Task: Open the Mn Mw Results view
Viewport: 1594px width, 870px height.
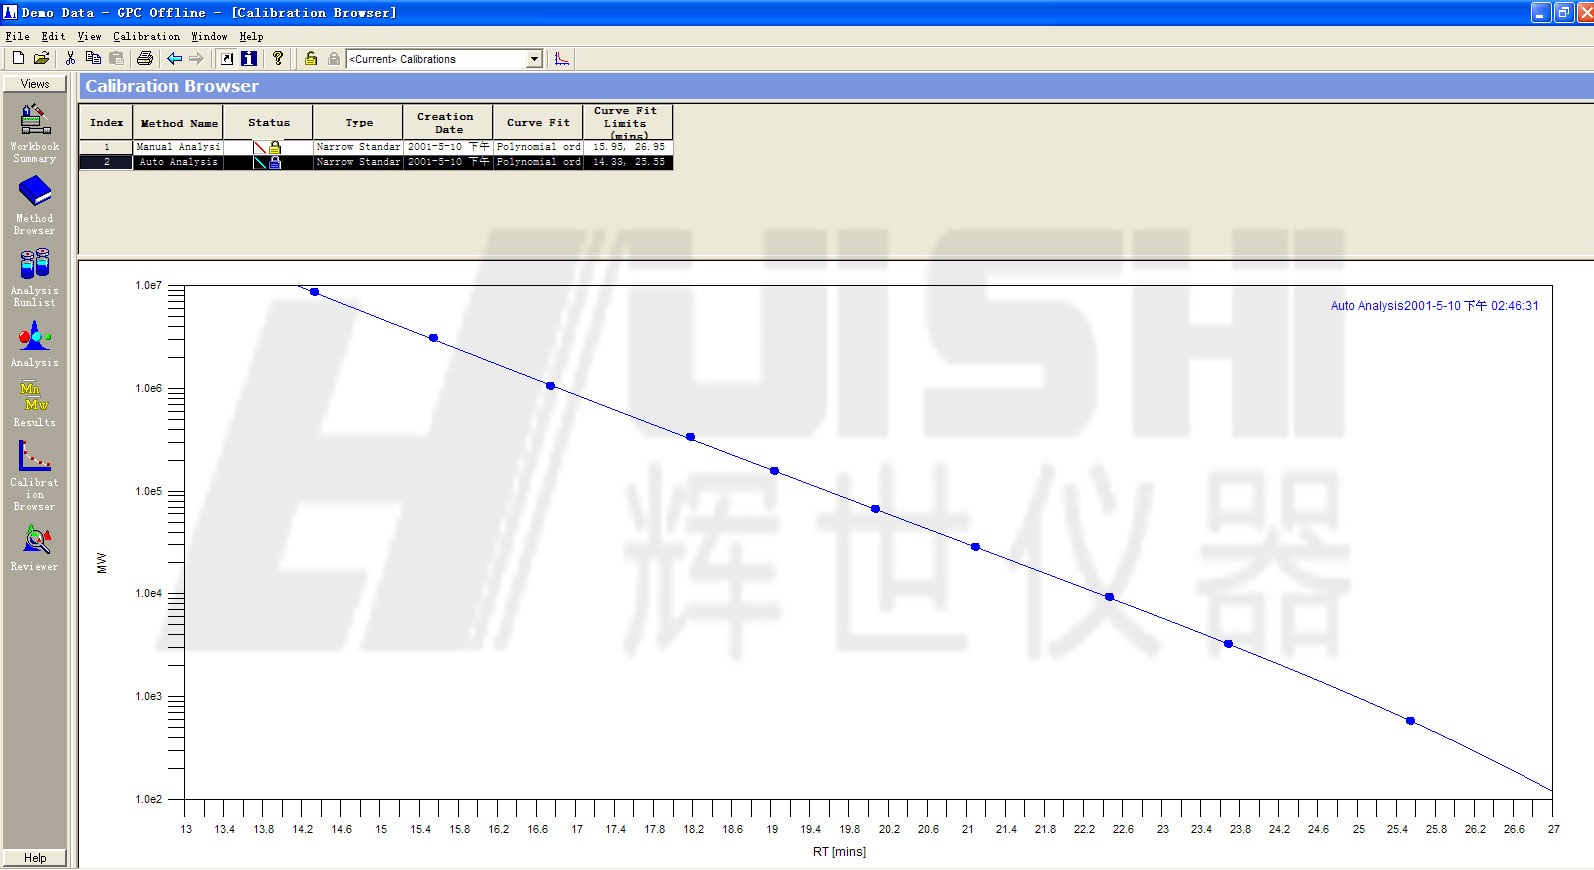Action: point(35,404)
